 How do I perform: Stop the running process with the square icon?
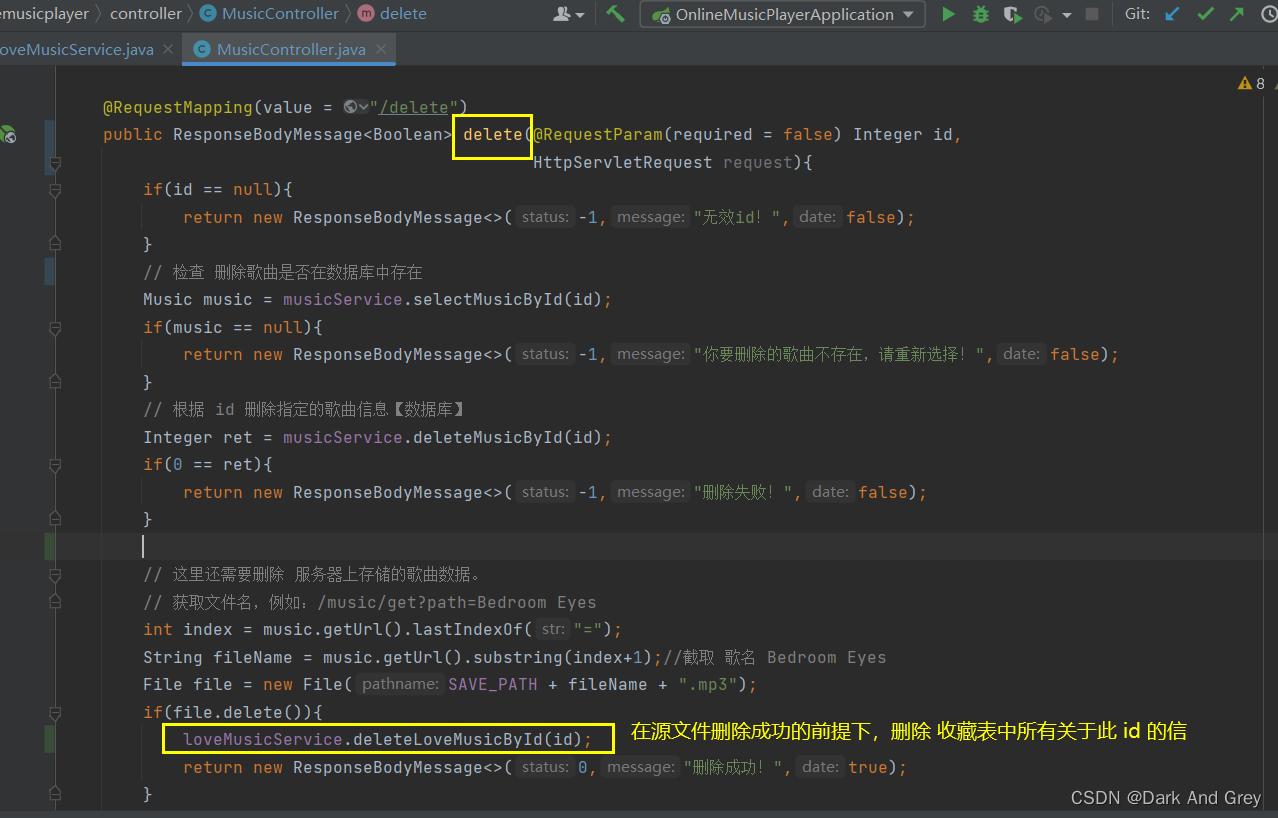click(1092, 14)
